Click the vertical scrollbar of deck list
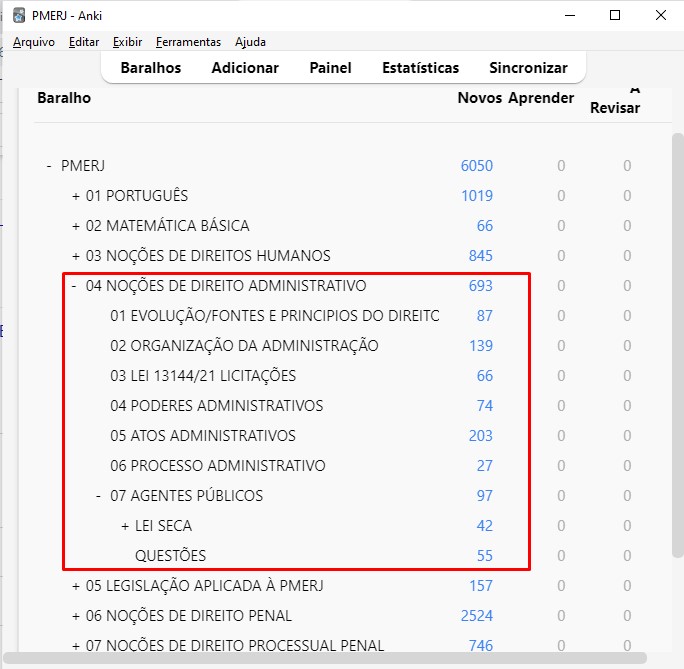 click(x=677, y=345)
